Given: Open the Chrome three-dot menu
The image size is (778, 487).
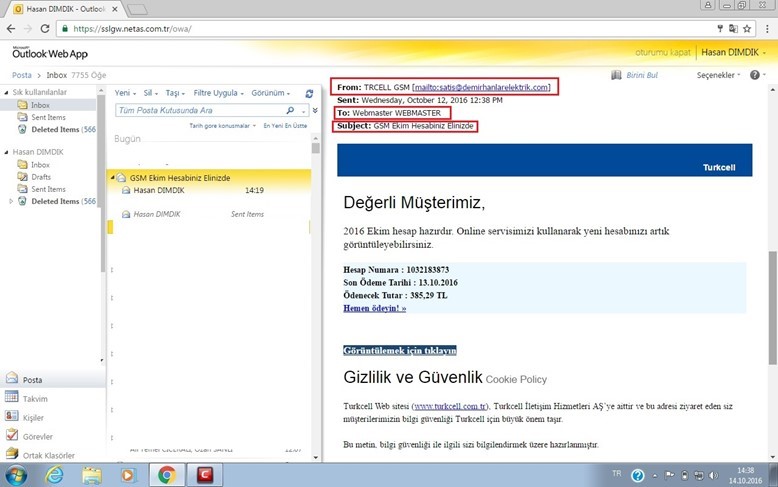Looking at the screenshot, I should pos(767,29).
